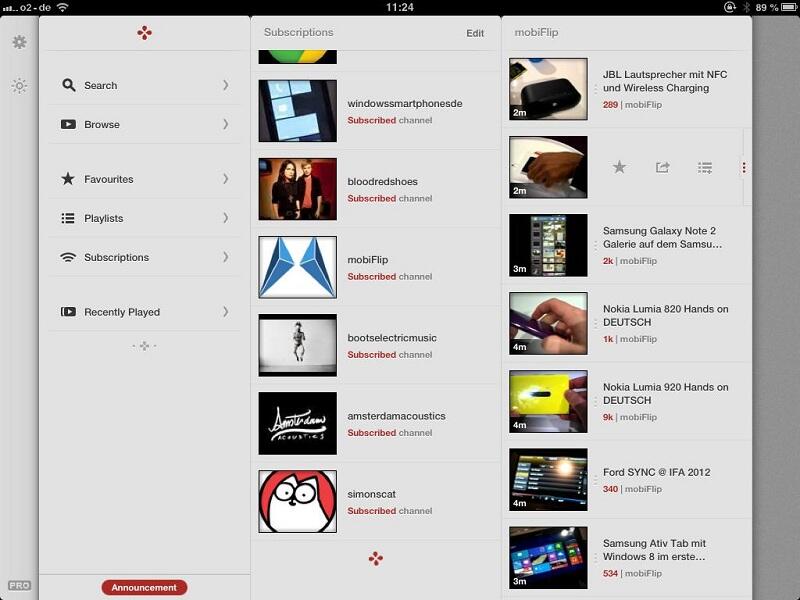This screenshot has height=600, width=800.
Task: Tap the Favourites star icon
Action: [68, 179]
